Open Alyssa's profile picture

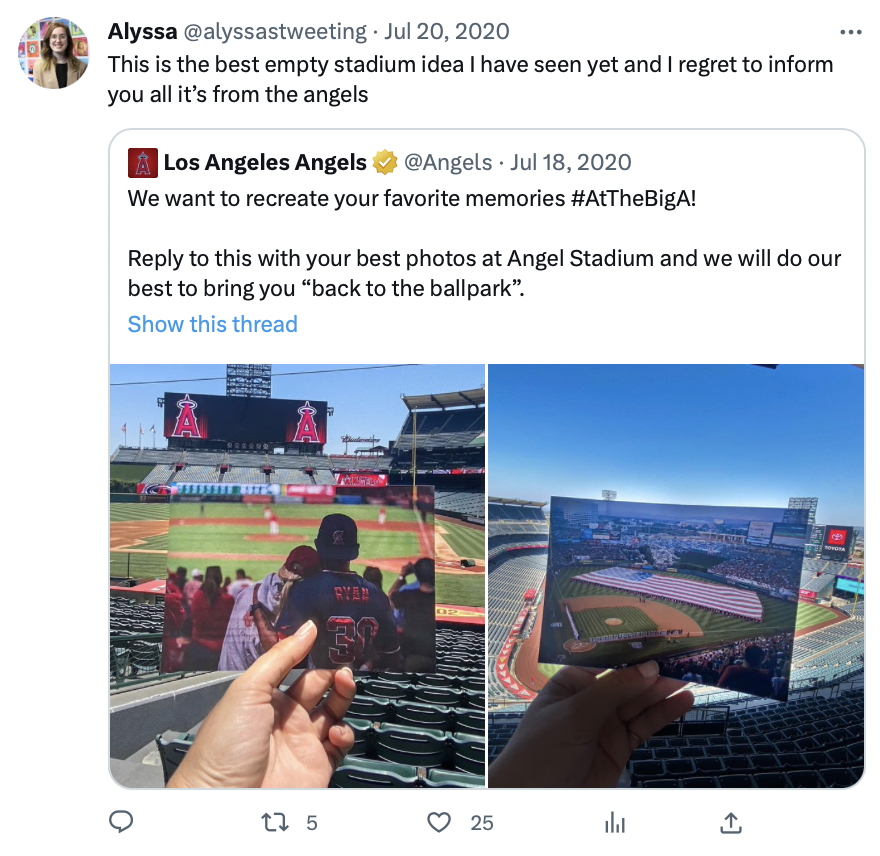click(x=54, y=53)
